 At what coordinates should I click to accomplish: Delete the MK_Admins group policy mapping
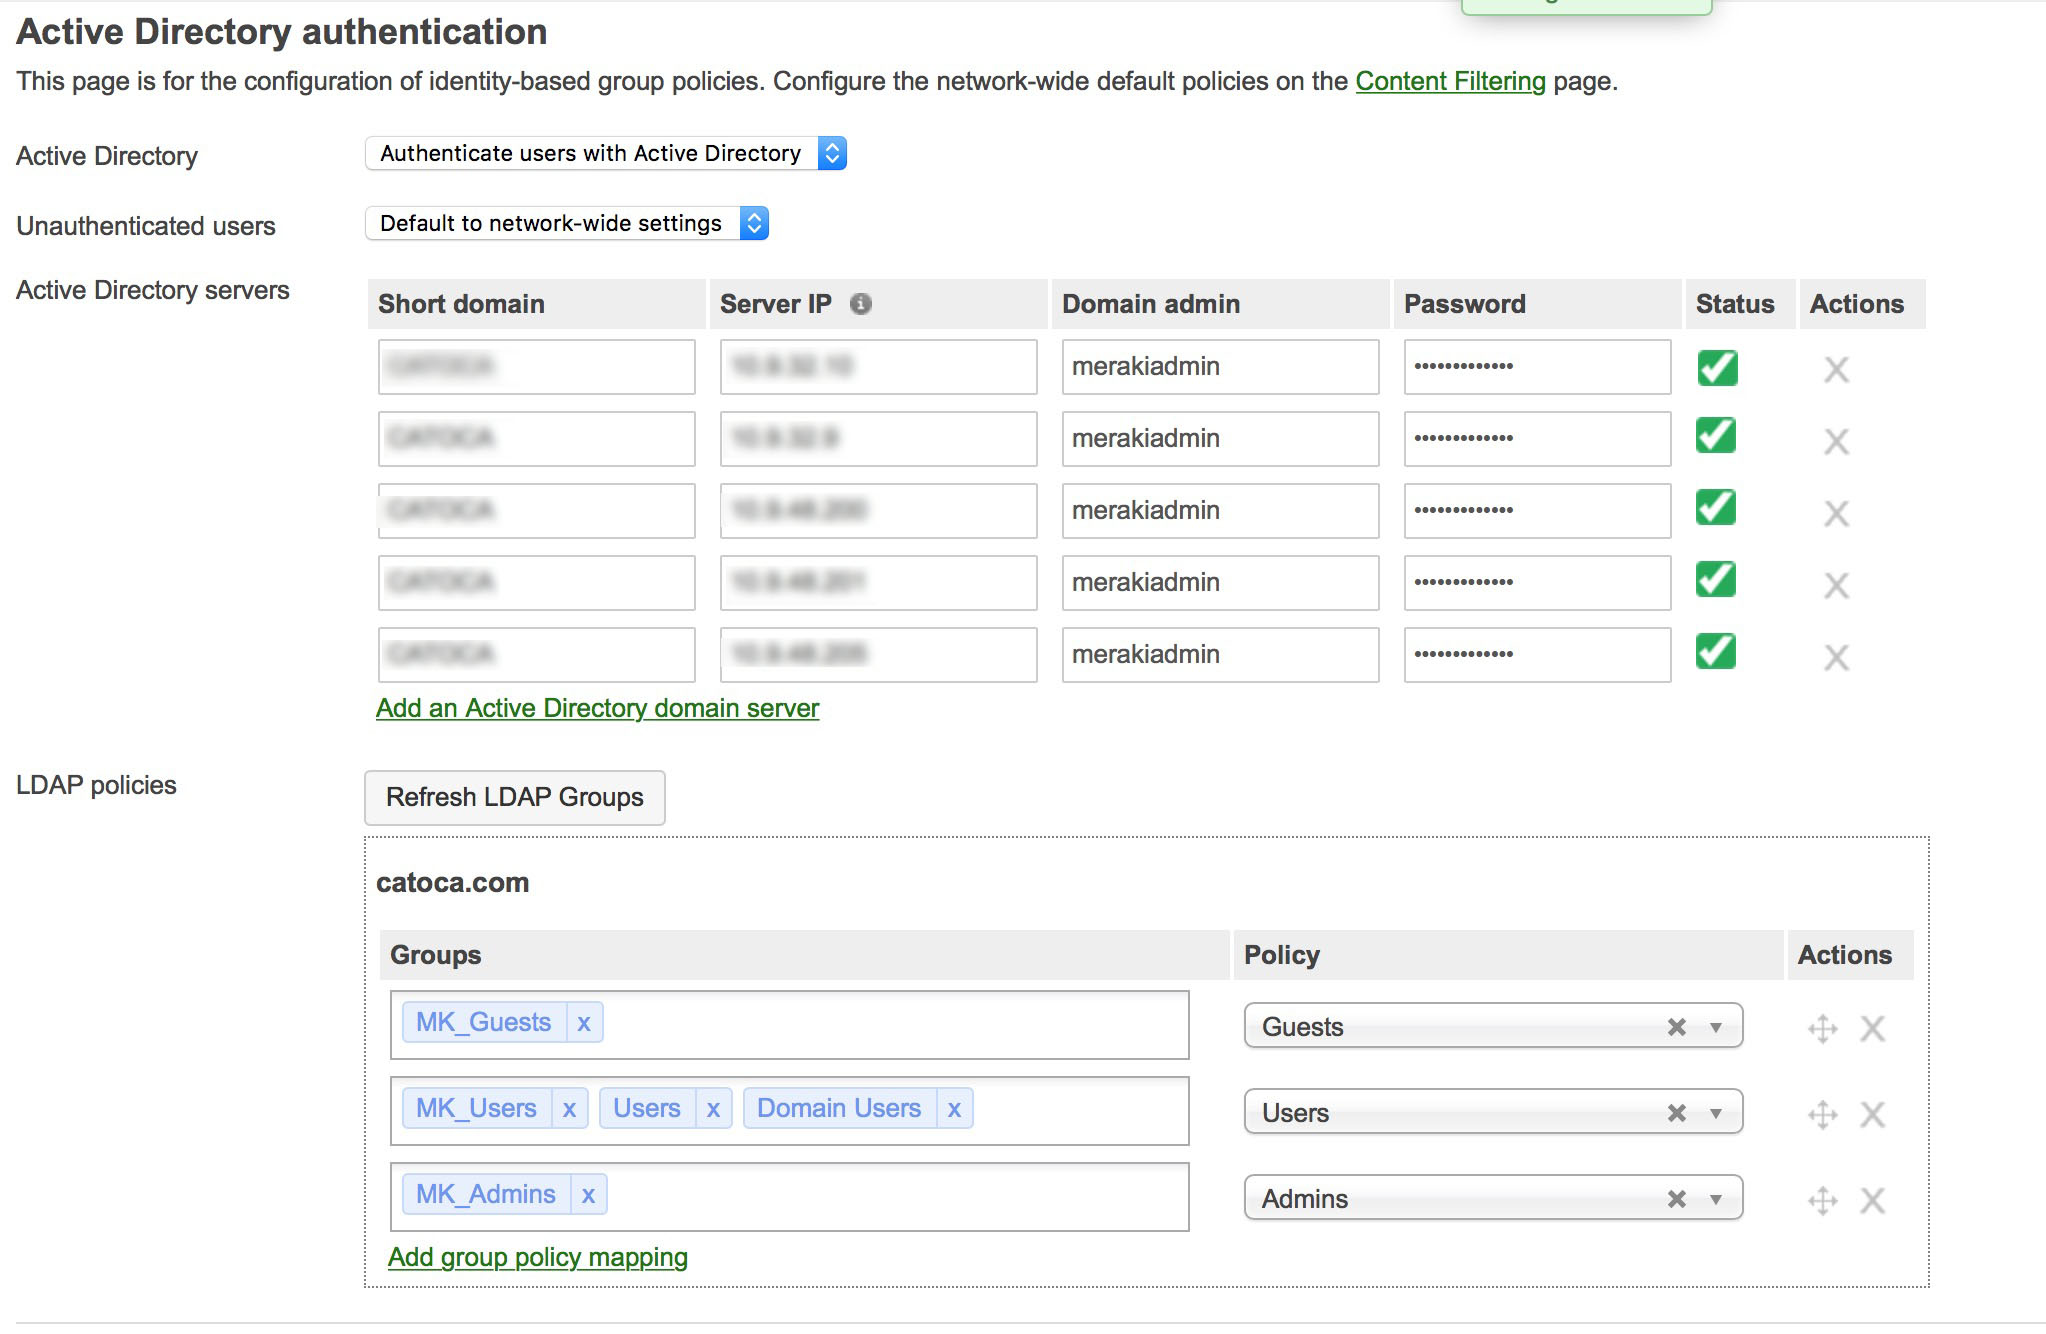pyautogui.click(x=1872, y=1200)
